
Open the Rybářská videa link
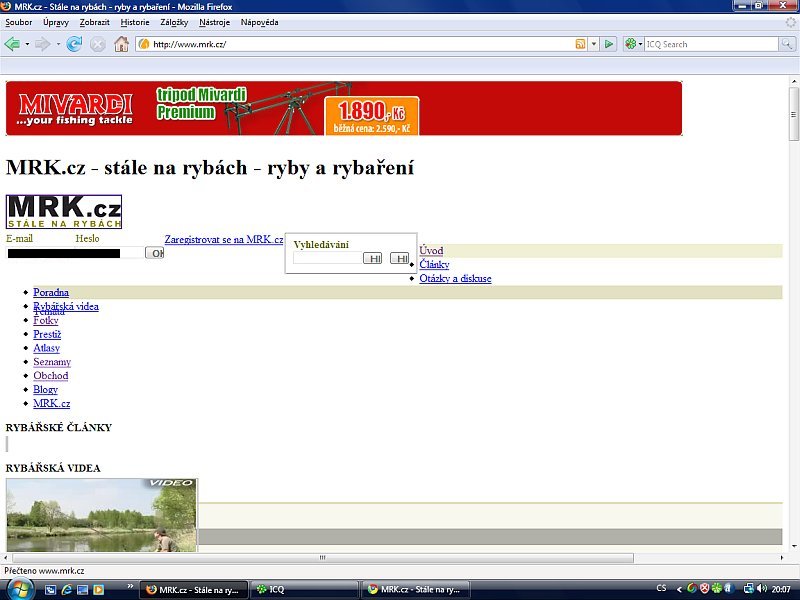[66, 306]
